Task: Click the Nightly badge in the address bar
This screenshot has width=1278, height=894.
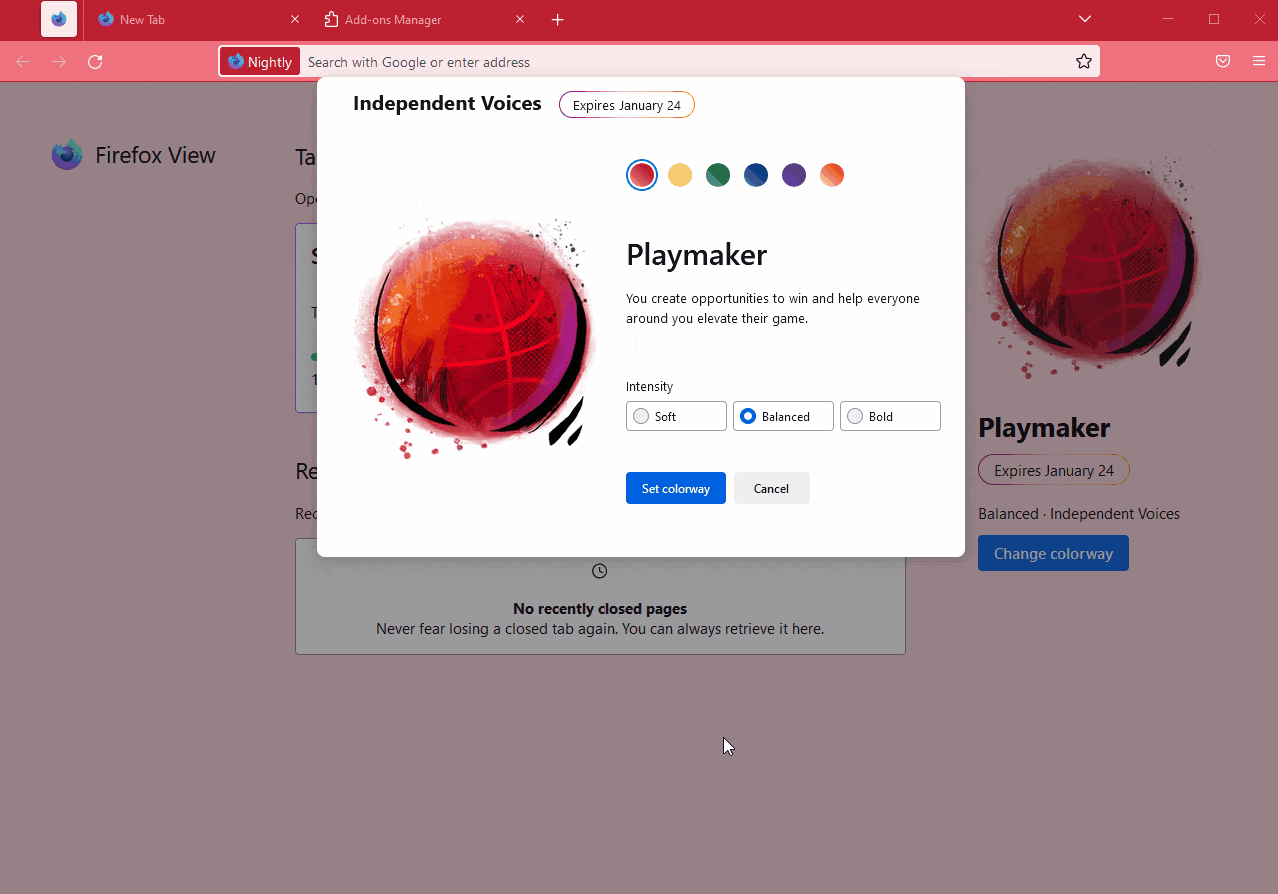Action: (x=260, y=61)
